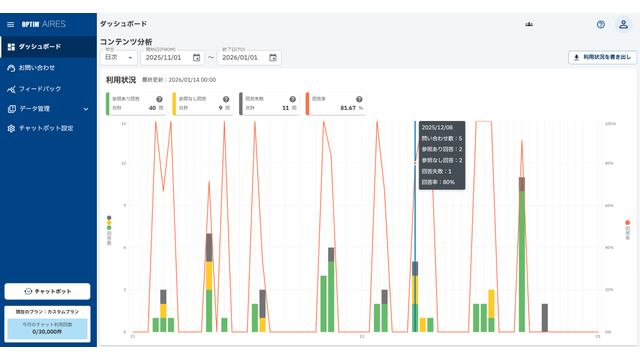This screenshot has width=640, height=360.
Task: Click the tallest green bar near chart's right
Action: pyautogui.click(x=522, y=261)
